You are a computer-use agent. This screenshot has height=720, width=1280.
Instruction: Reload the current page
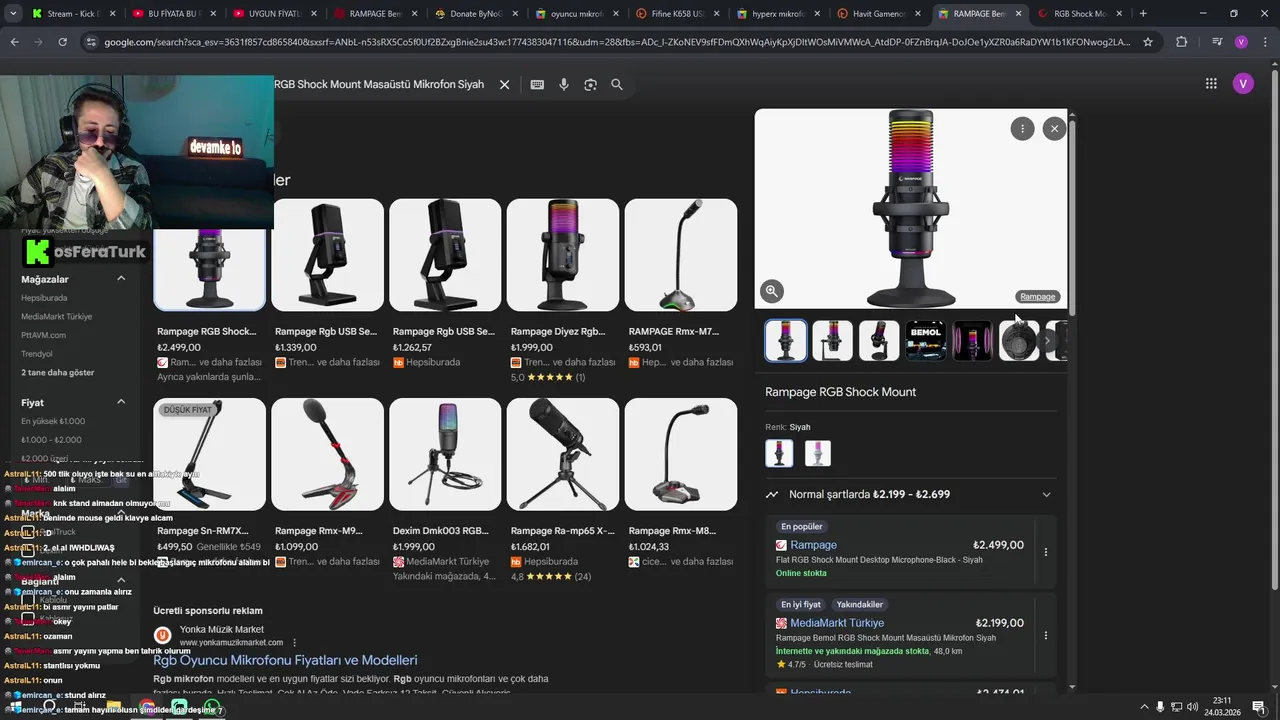(62, 42)
